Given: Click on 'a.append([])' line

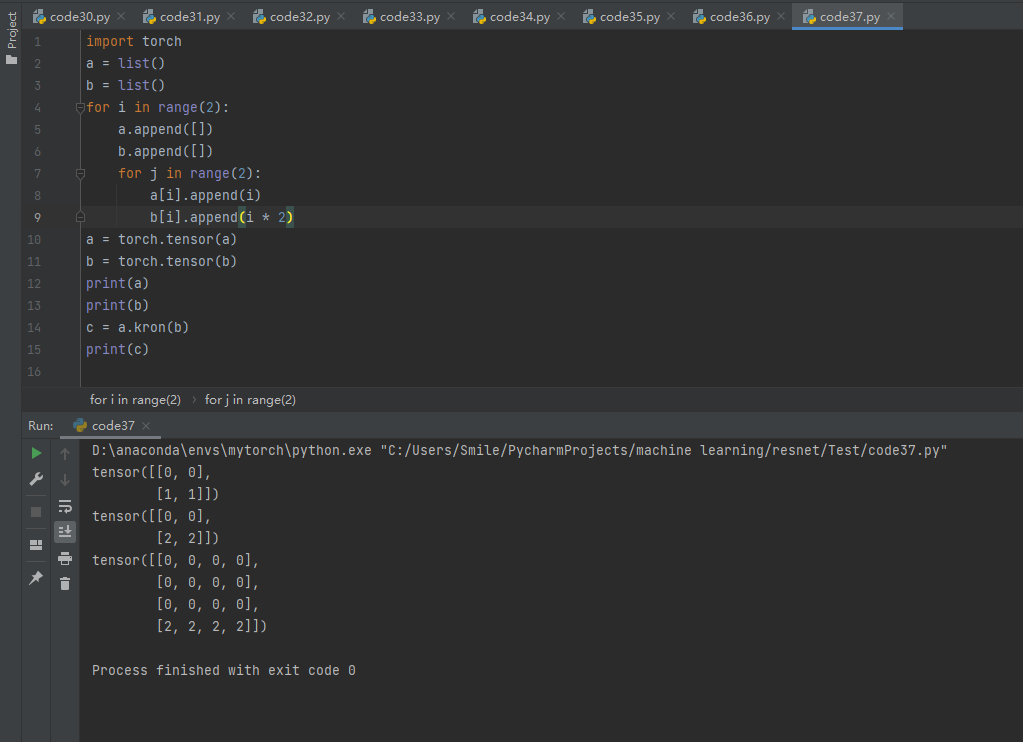Looking at the screenshot, I should (165, 129).
